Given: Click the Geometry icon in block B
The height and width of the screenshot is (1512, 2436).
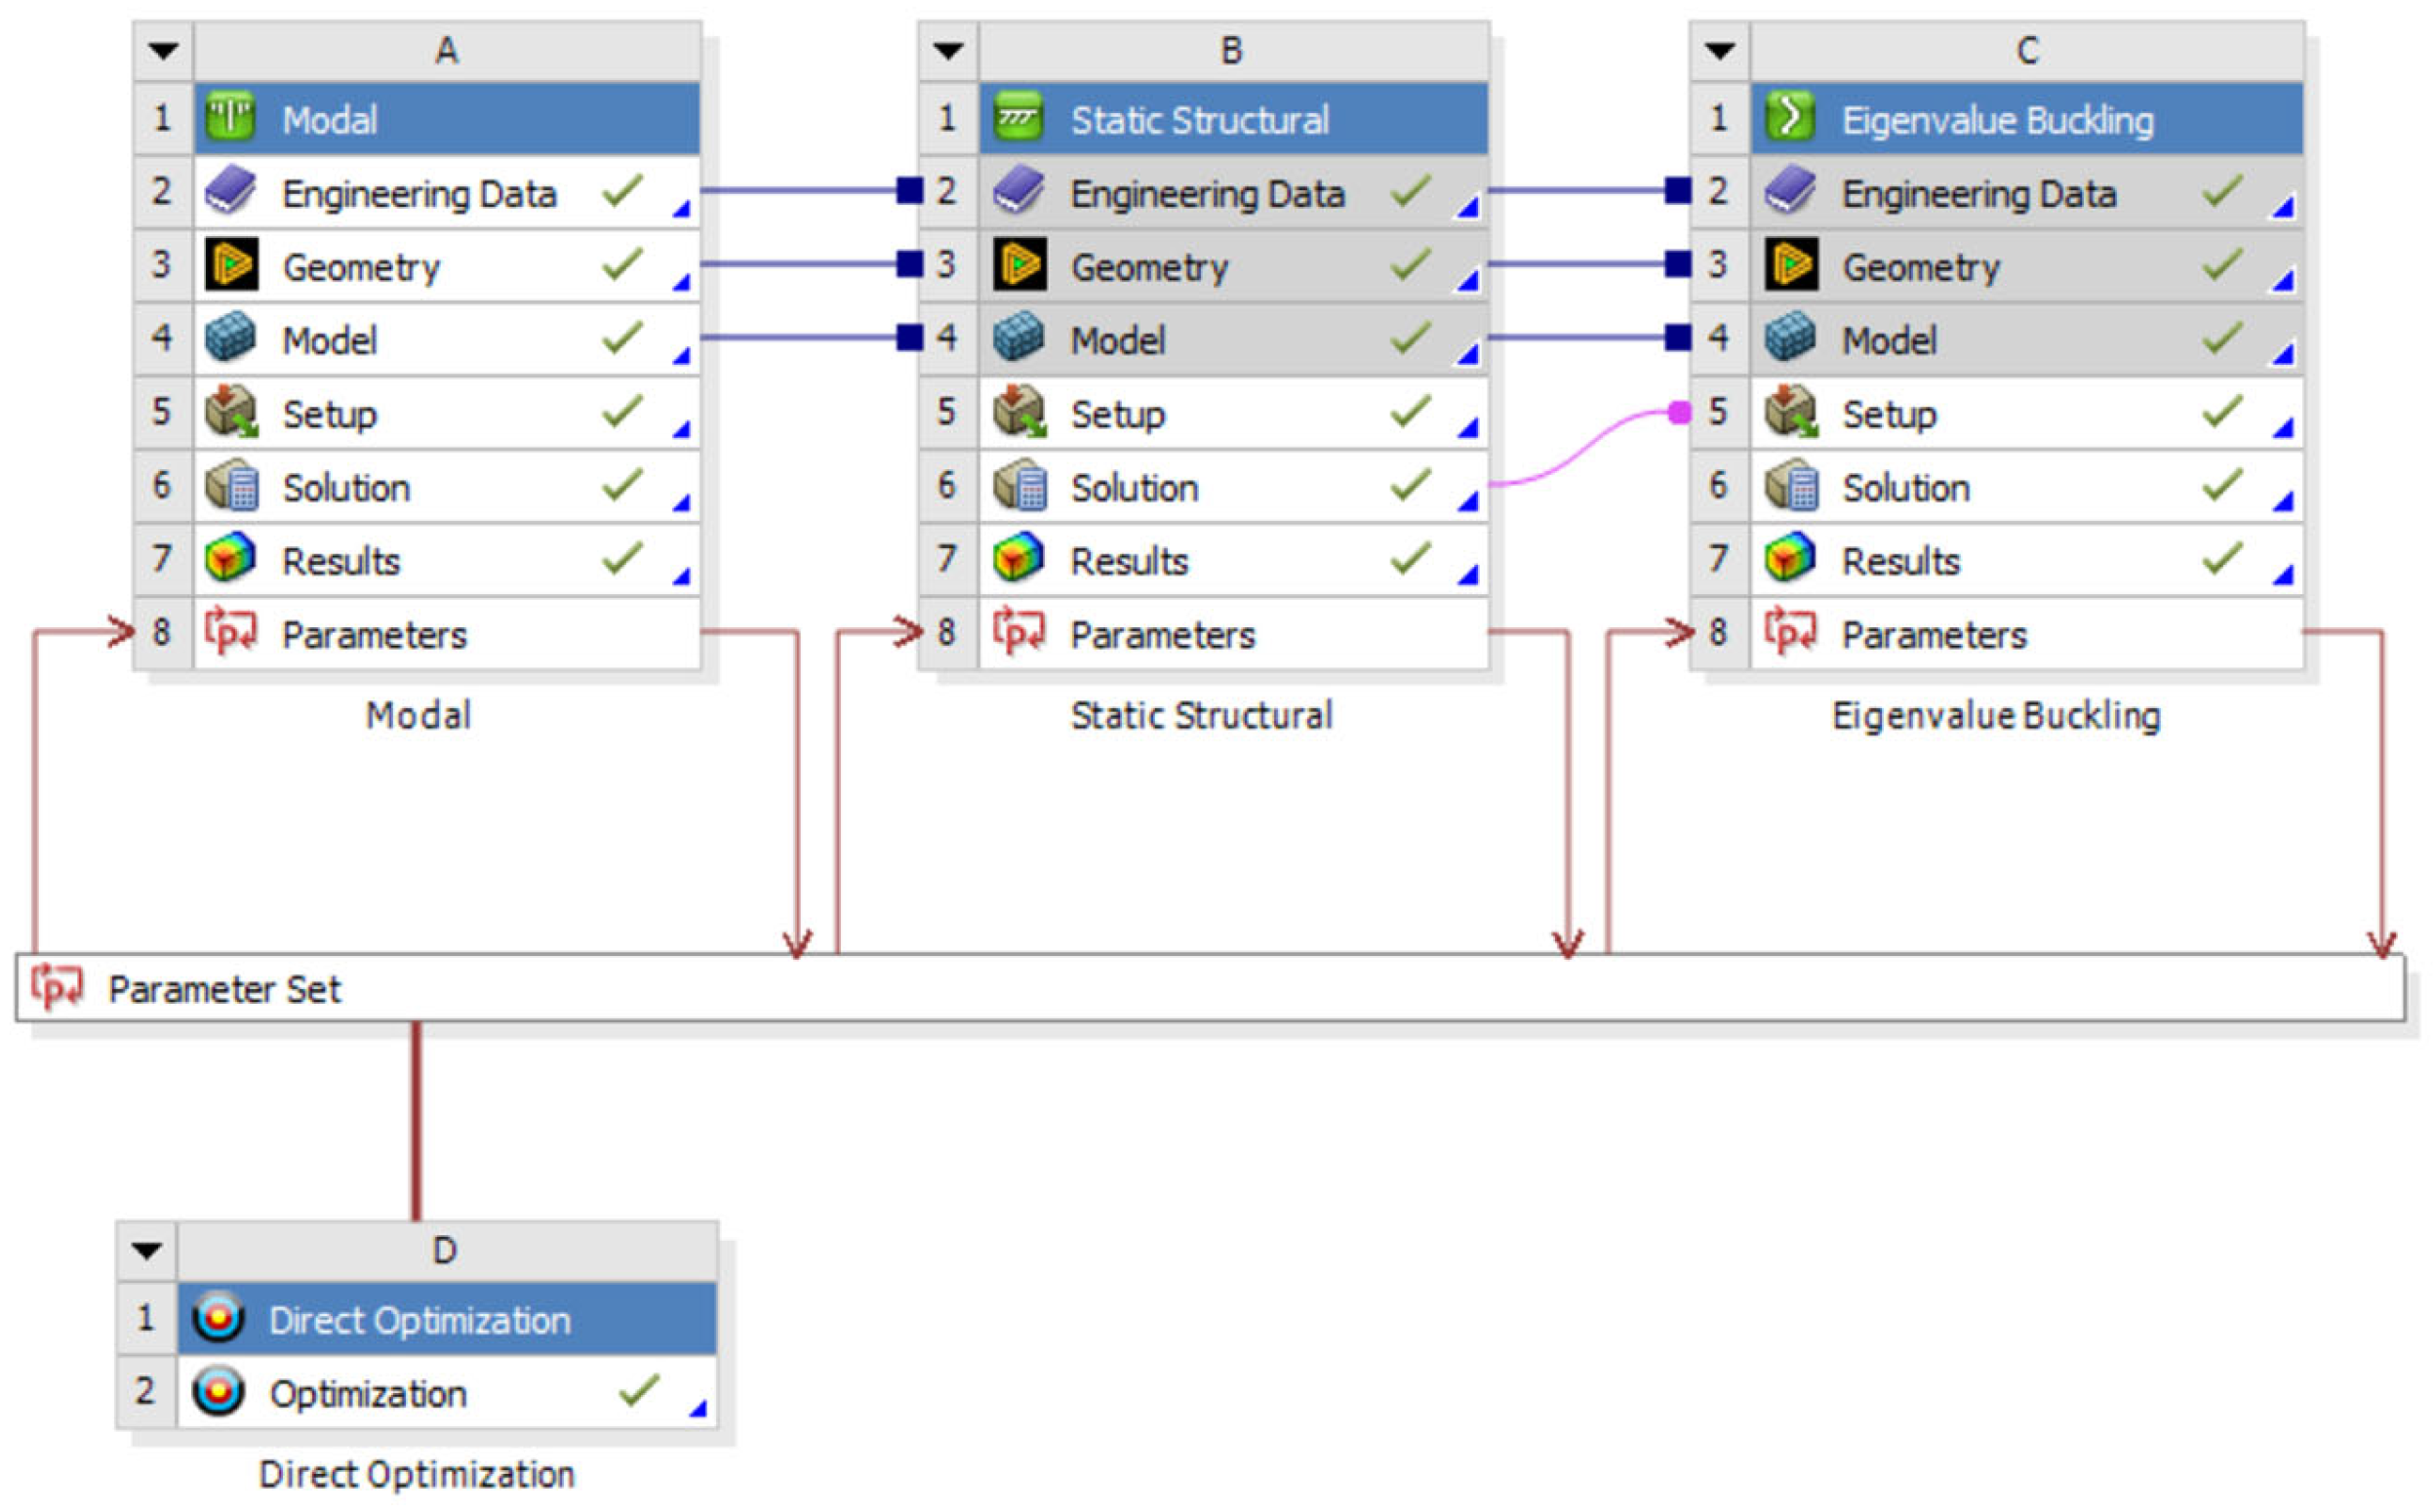Looking at the screenshot, I should tap(1018, 265).
